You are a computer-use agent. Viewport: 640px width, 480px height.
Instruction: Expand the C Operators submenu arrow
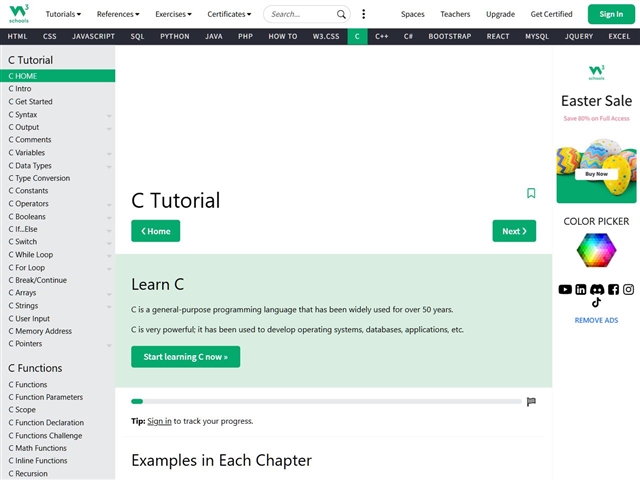109,205
